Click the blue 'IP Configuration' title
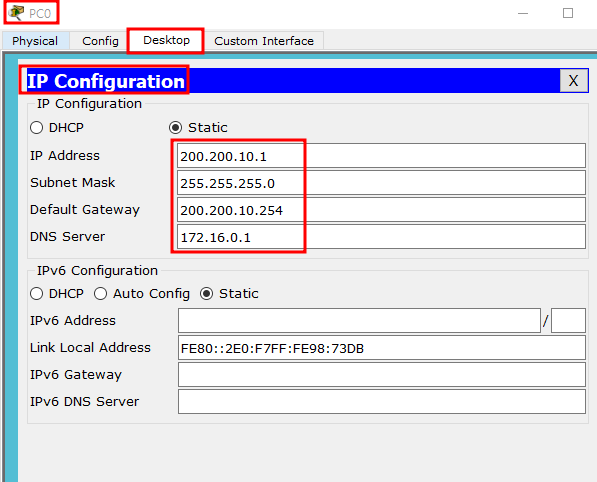Screen dimensions: 597x482 tap(106, 81)
